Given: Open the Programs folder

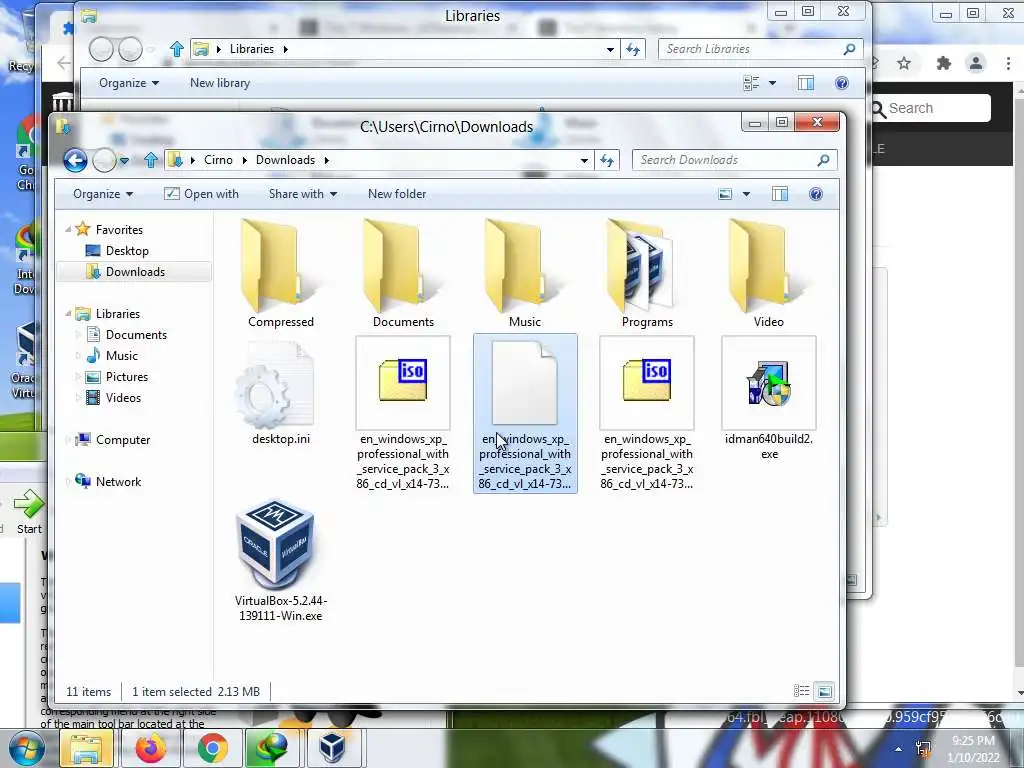Looking at the screenshot, I should click(647, 273).
